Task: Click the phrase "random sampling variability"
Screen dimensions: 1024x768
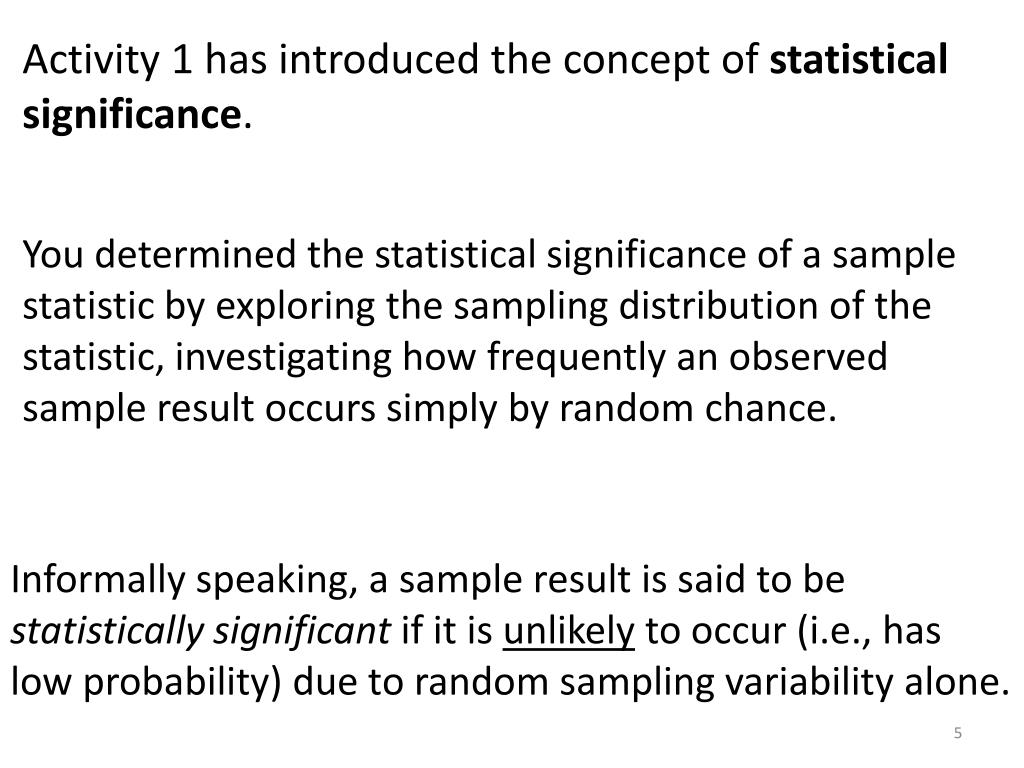Action: (654, 683)
